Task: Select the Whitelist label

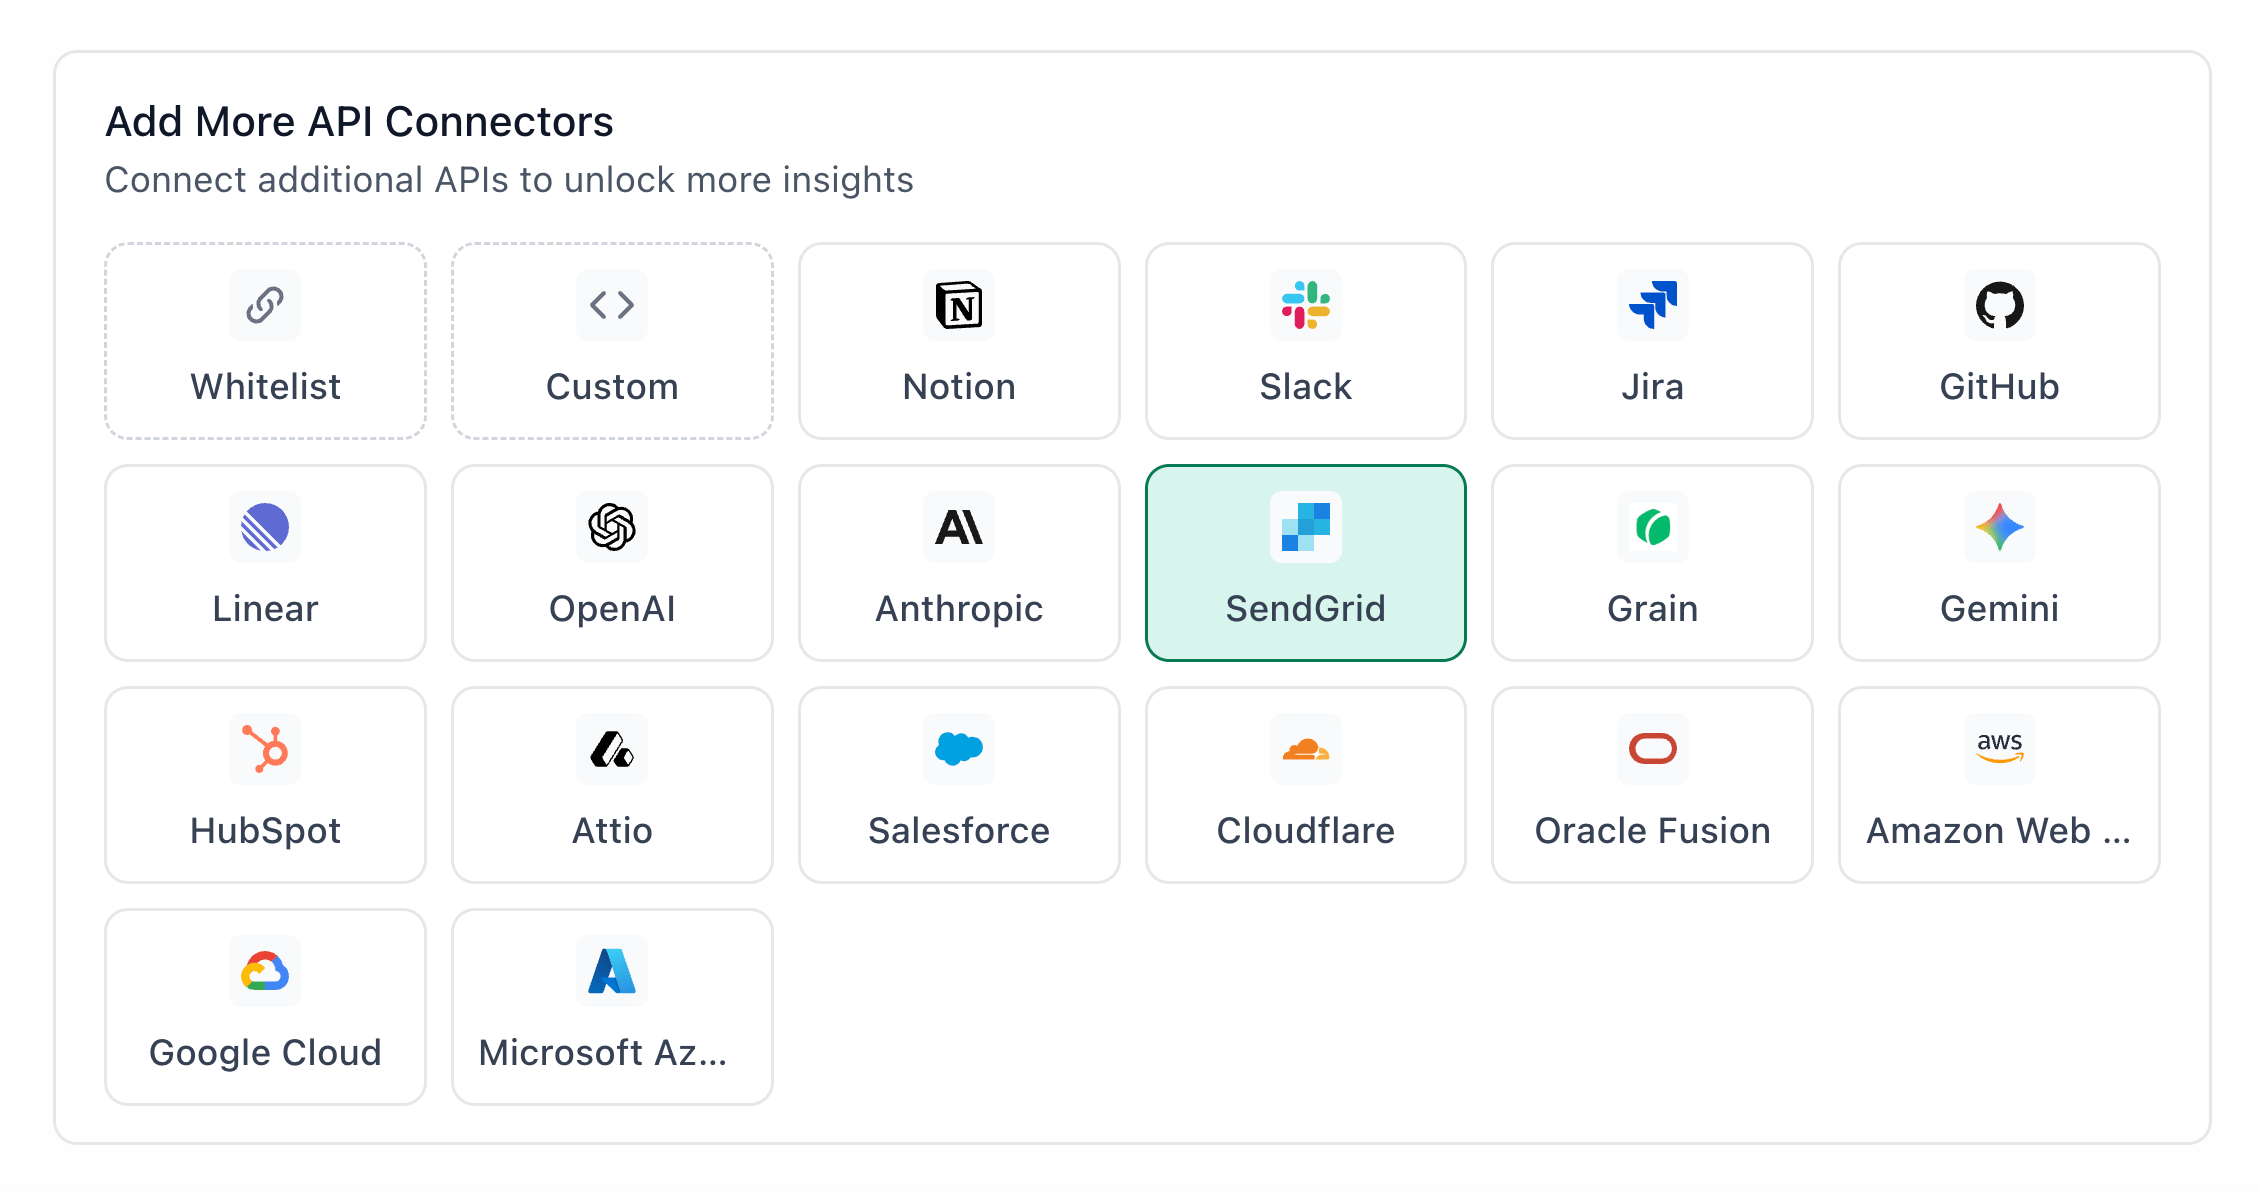Action: (265, 387)
